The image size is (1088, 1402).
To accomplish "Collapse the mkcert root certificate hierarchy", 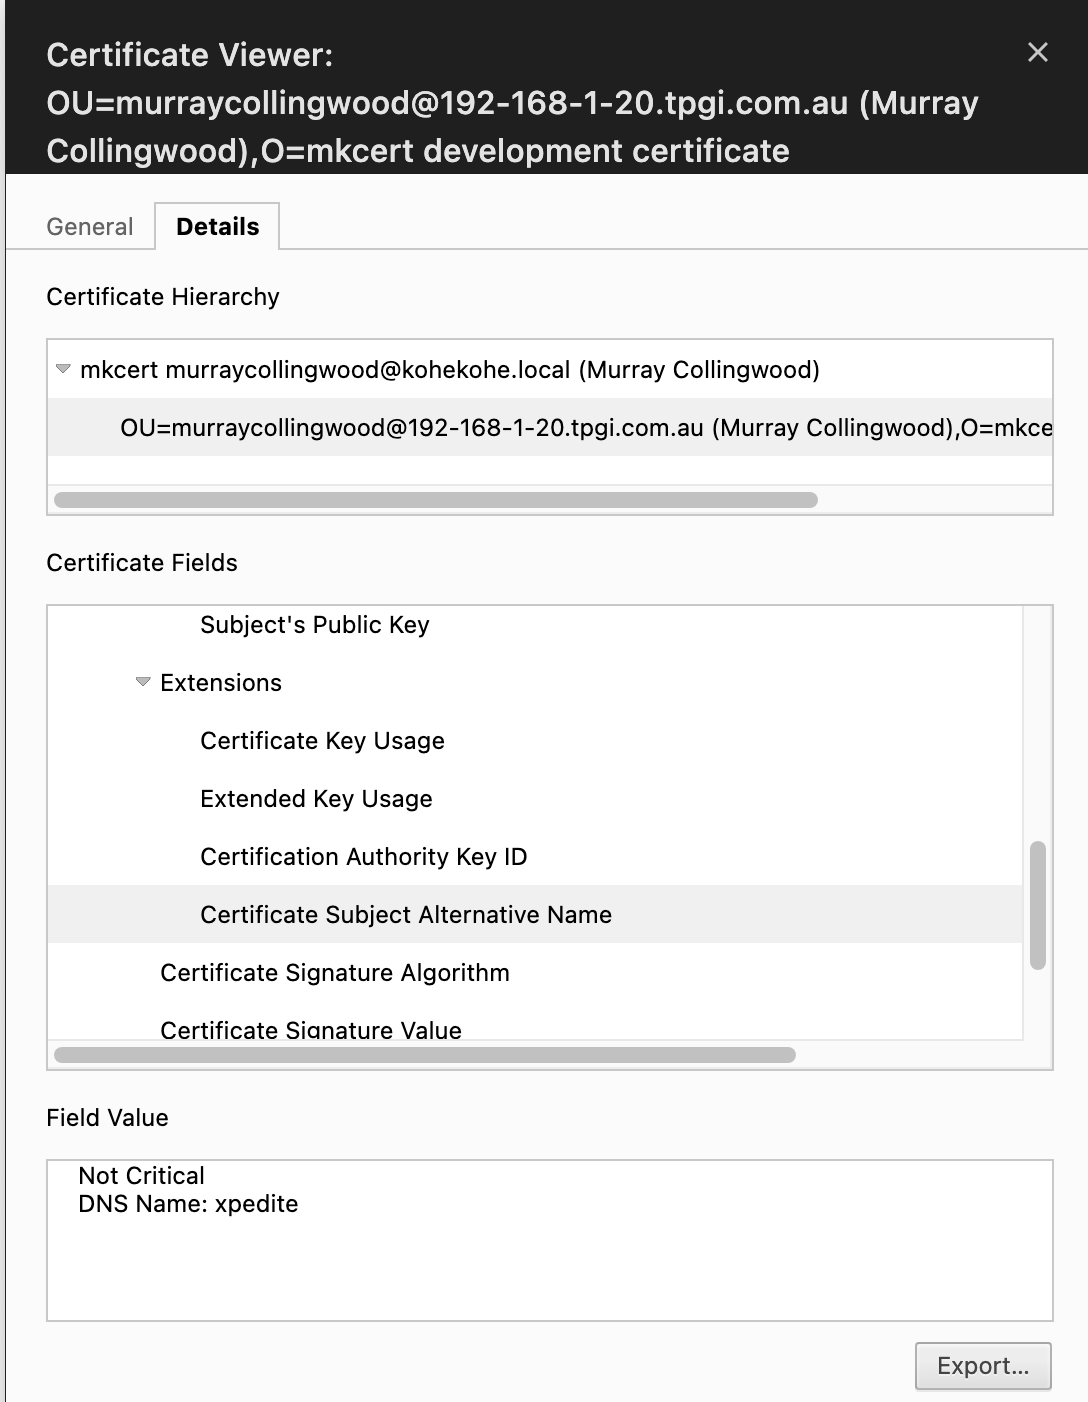I will [x=63, y=369].
